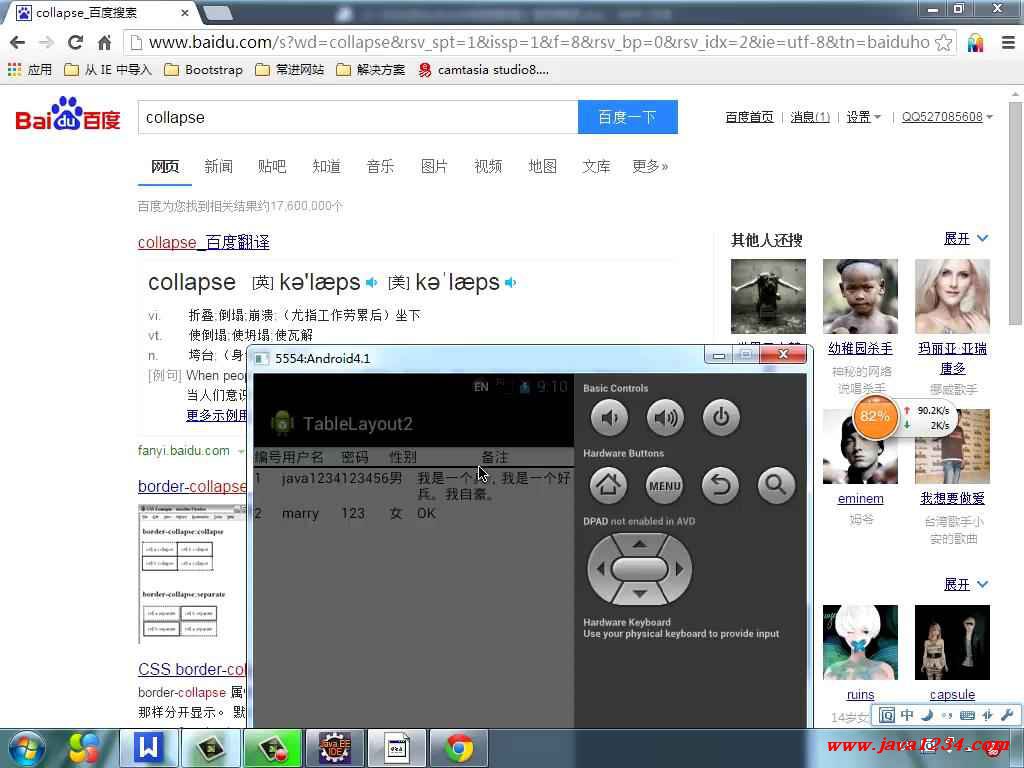Switch to Chrome in taskbar
This screenshot has width=1024, height=768.
click(x=459, y=748)
